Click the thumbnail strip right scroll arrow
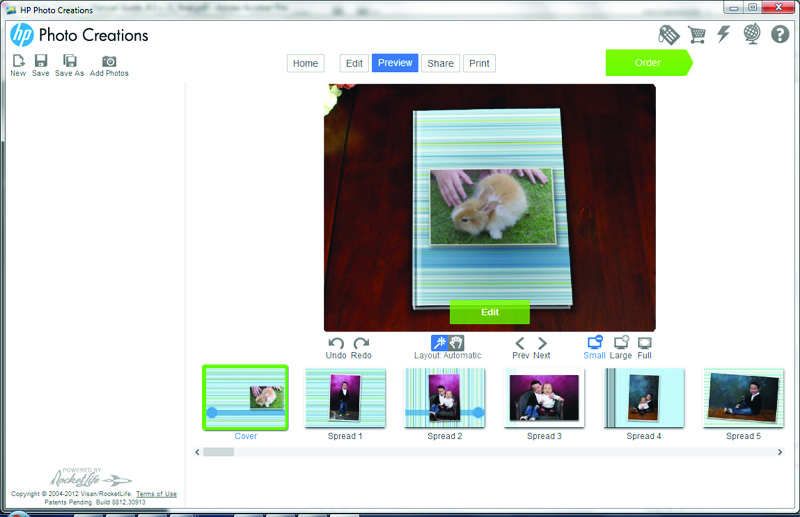This screenshot has width=800, height=517. [x=780, y=452]
